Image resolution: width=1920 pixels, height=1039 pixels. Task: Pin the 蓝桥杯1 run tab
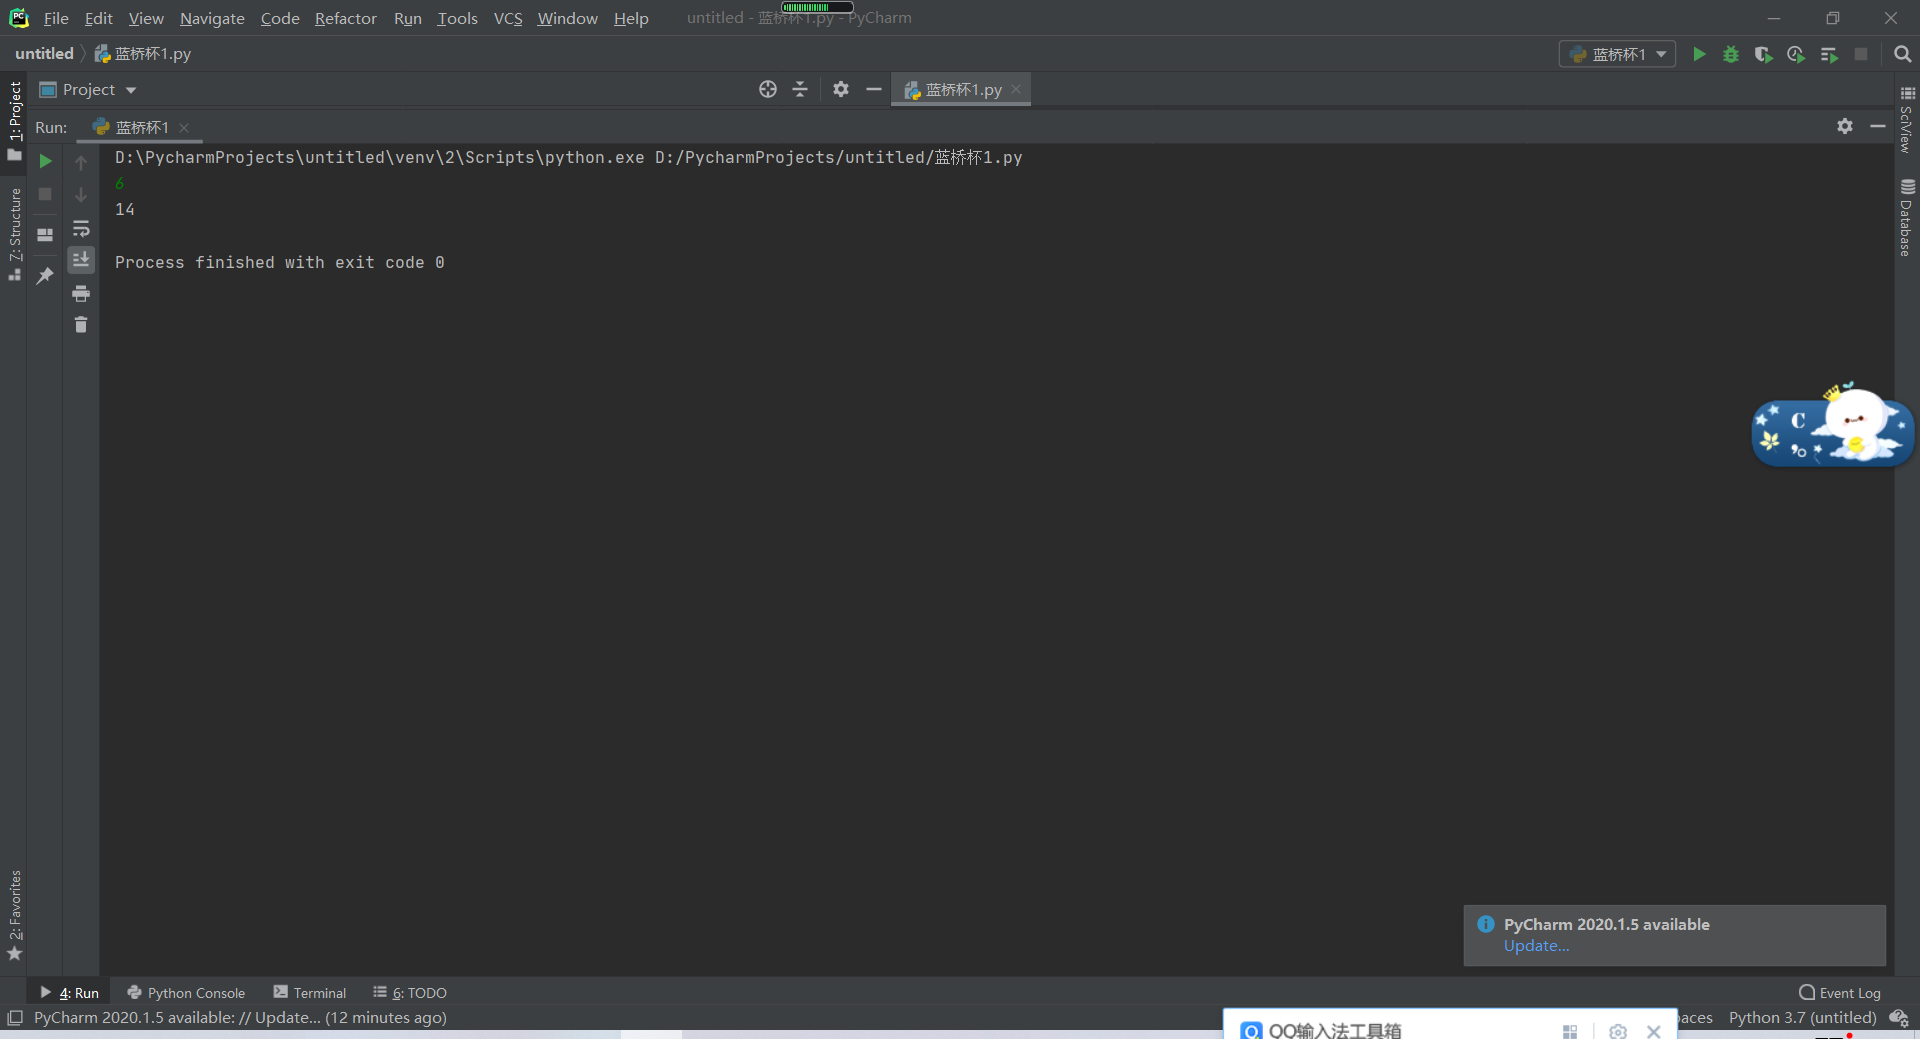coord(45,276)
